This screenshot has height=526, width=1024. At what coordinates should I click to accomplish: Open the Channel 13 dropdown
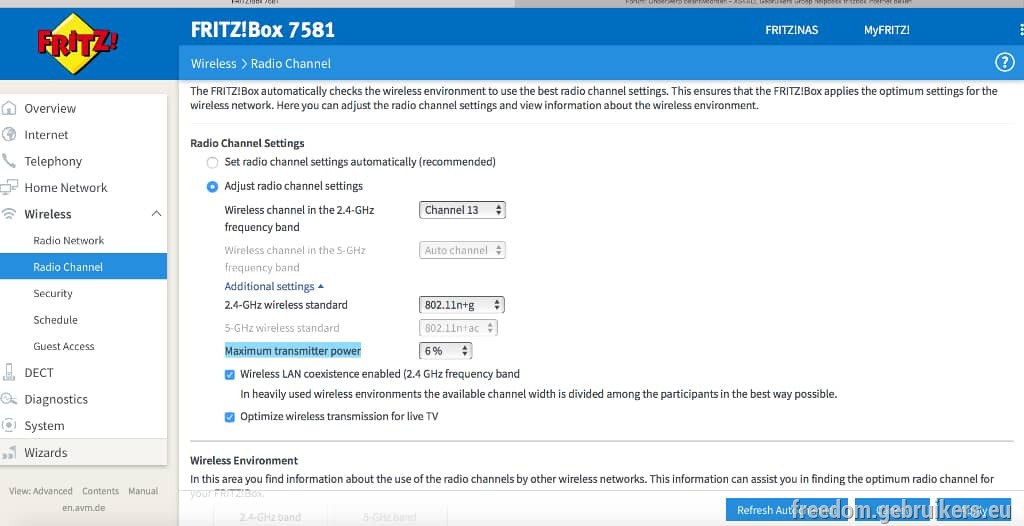click(462, 210)
